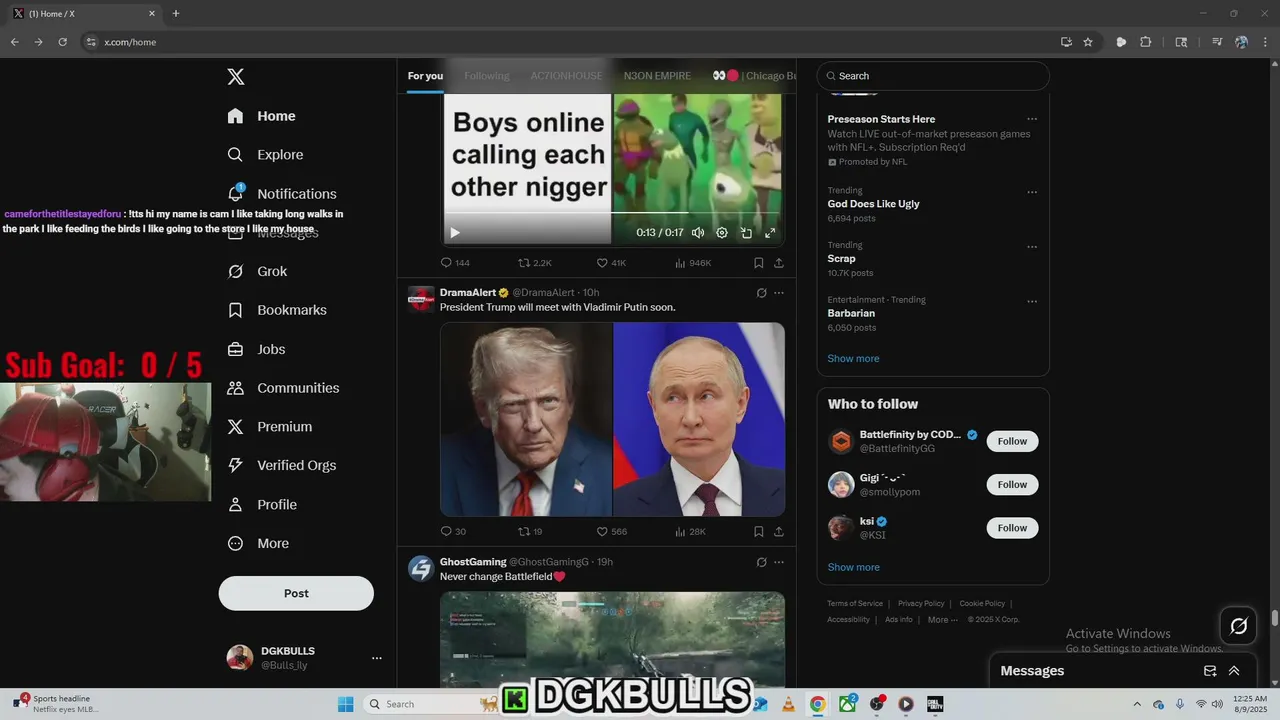Open more options on DramaAlert post
Image resolution: width=1280 pixels, height=720 pixels.
pyautogui.click(x=779, y=293)
